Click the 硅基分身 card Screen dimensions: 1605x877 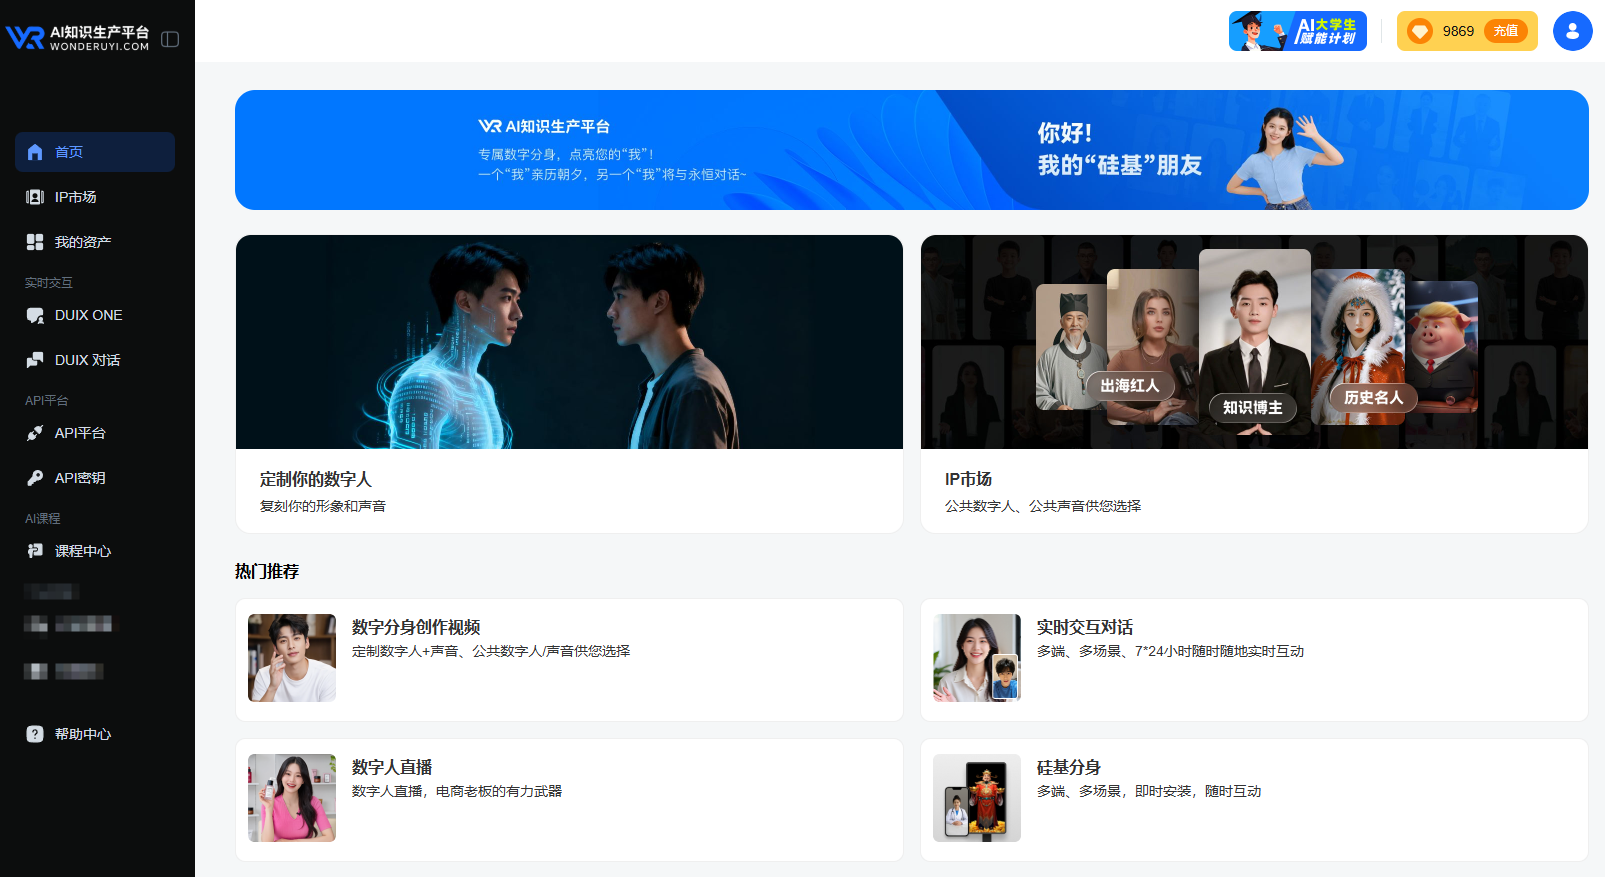(1253, 799)
